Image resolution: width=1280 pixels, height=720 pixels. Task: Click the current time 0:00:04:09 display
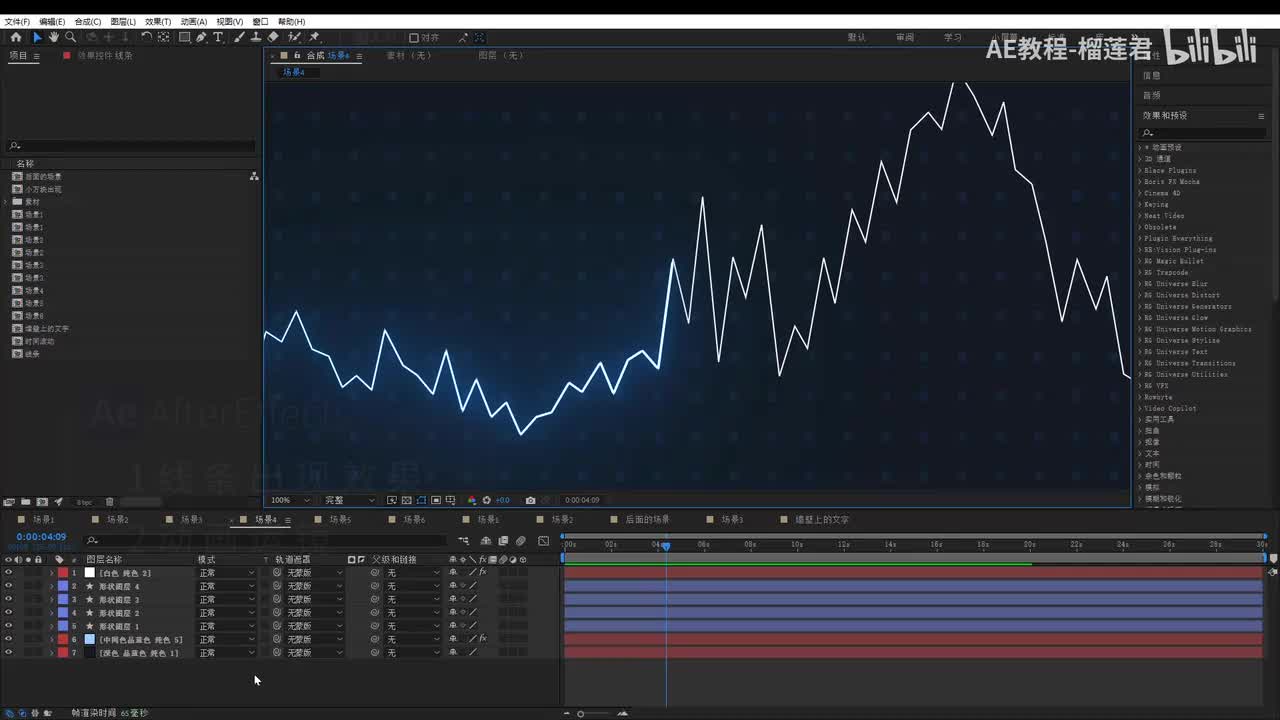click(41, 537)
